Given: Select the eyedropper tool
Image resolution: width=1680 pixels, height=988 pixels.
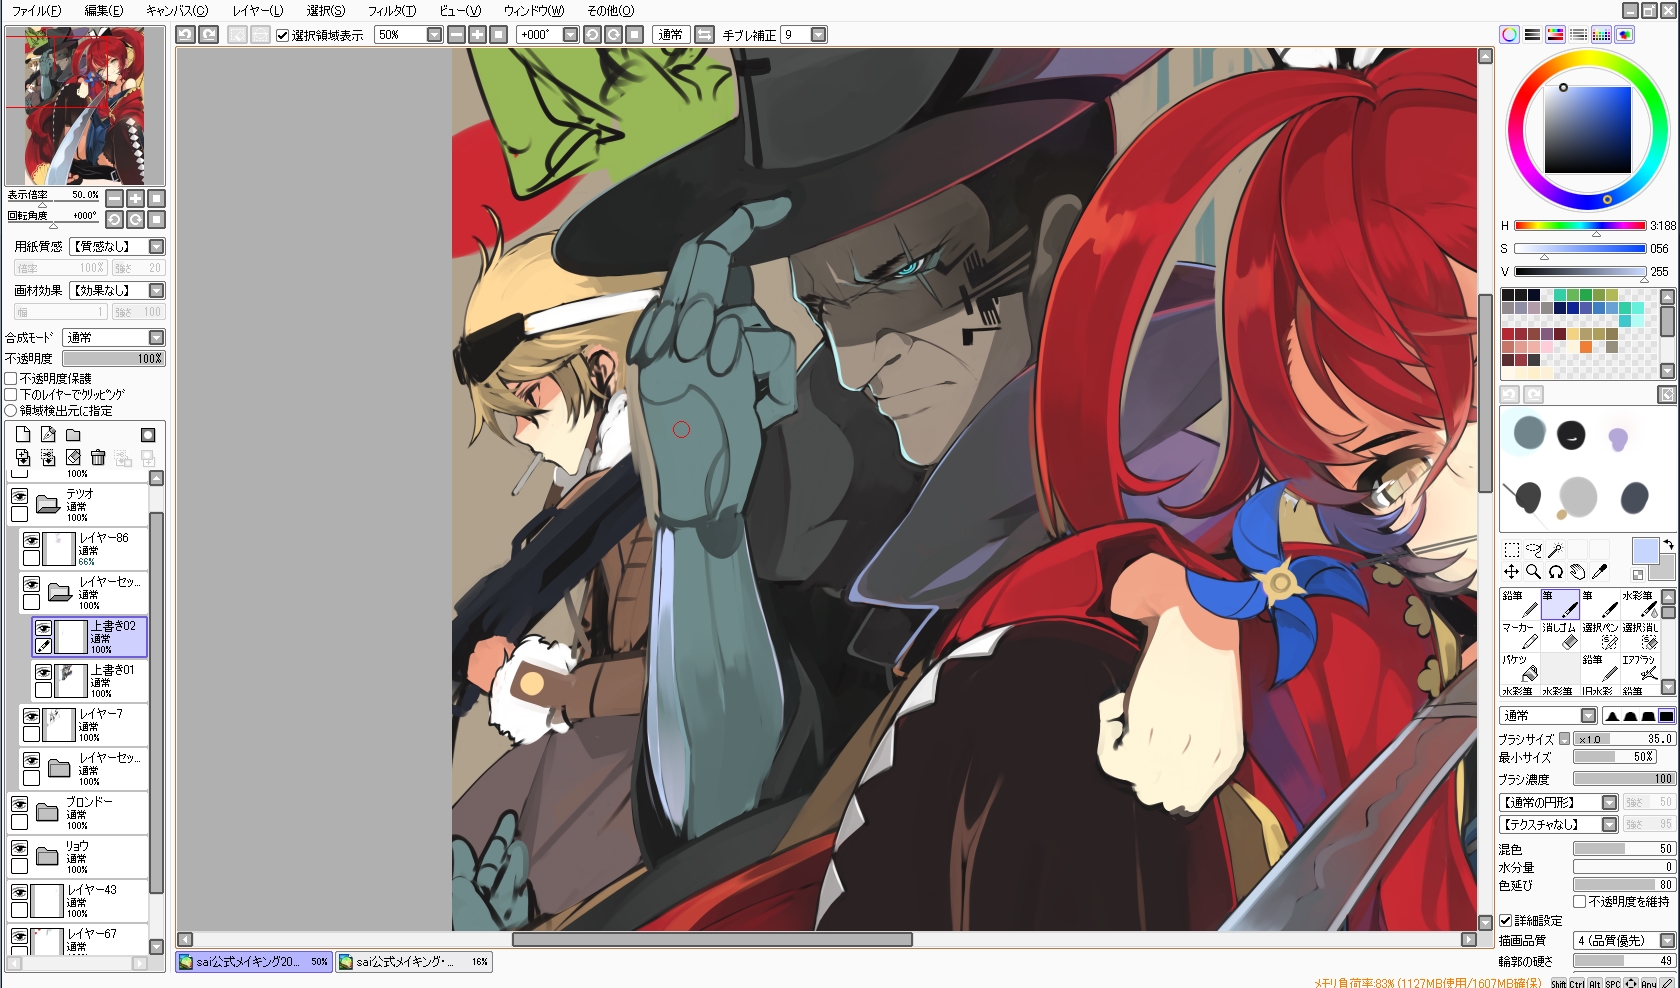Looking at the screenshot, I should [x=1599, y=572].
